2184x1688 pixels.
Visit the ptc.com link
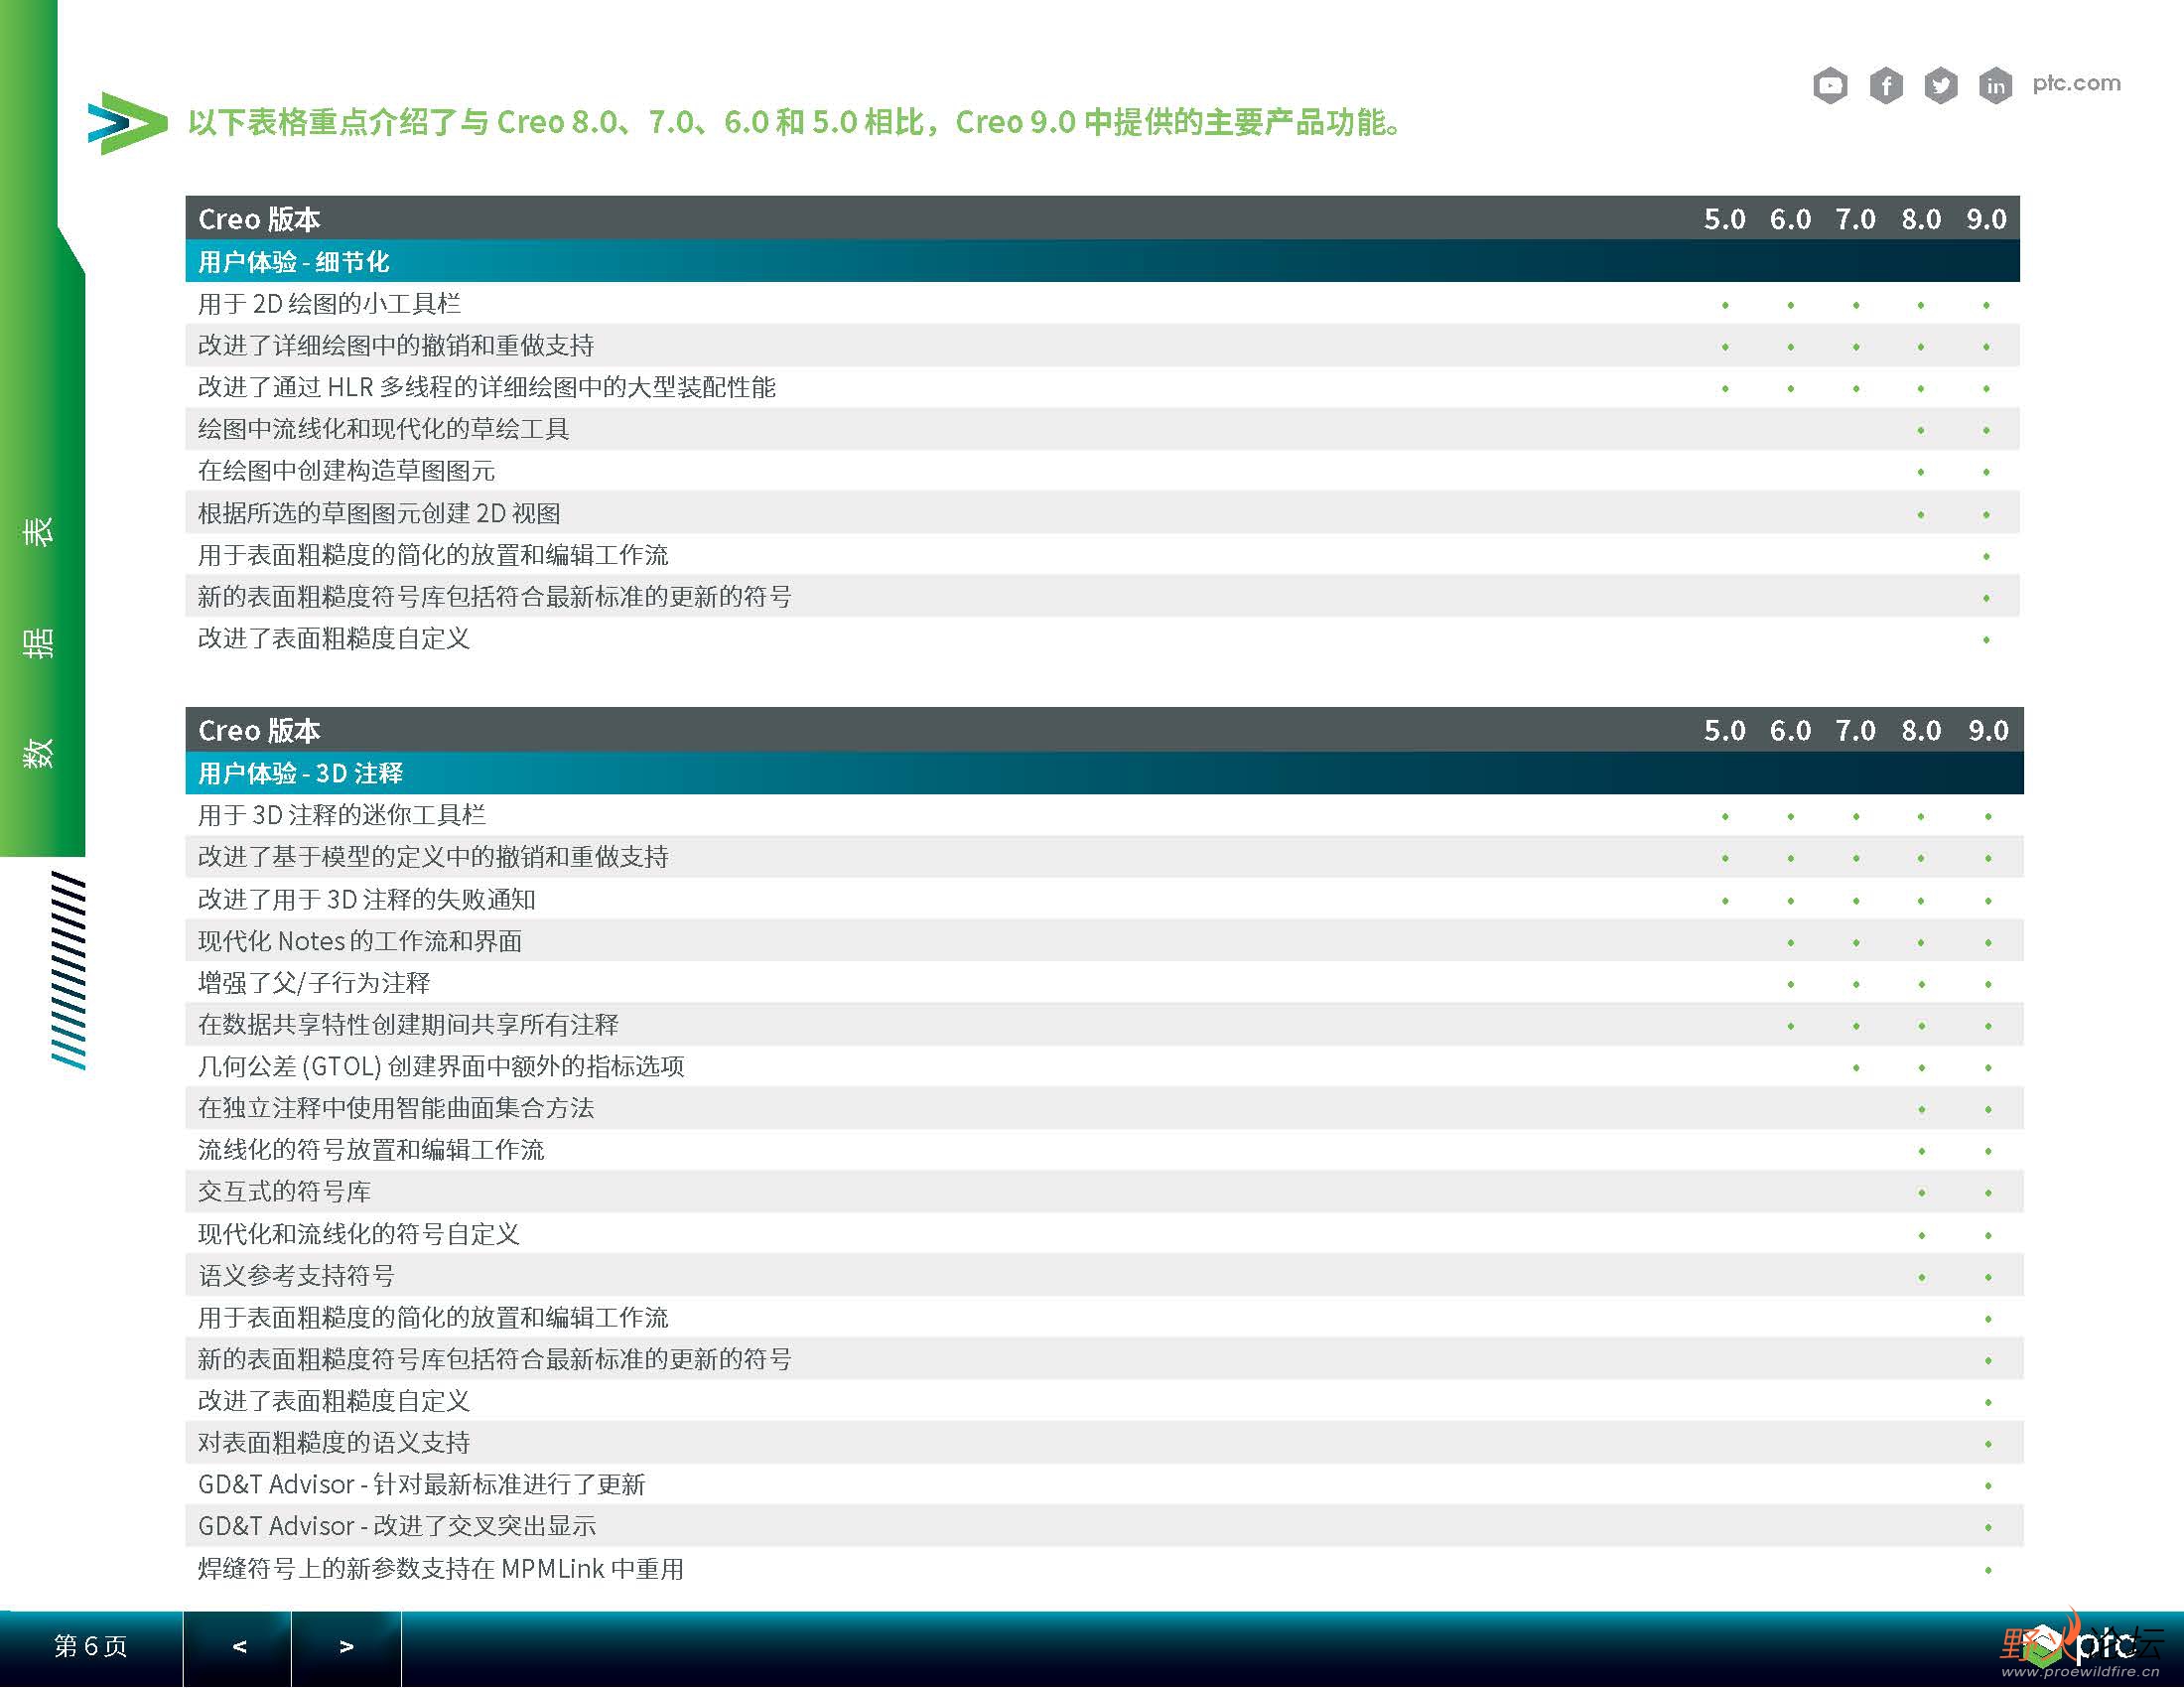(2076, 83)
